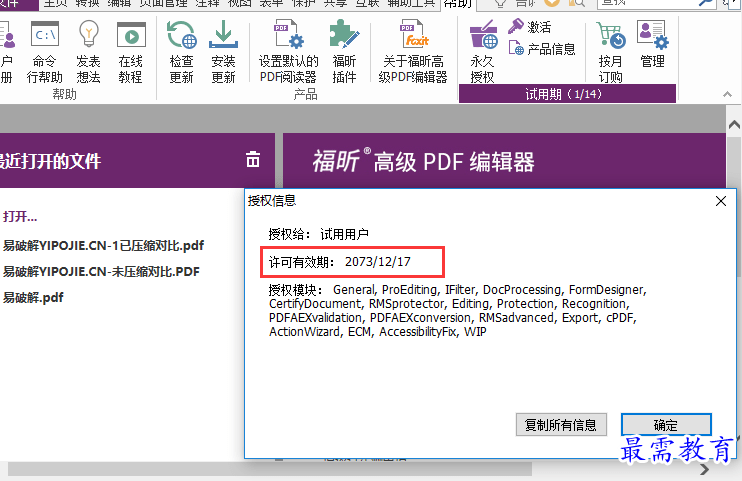Open 福昕插件 plugins
Viewport: 742px width, 481px height.
pos(344,52)
